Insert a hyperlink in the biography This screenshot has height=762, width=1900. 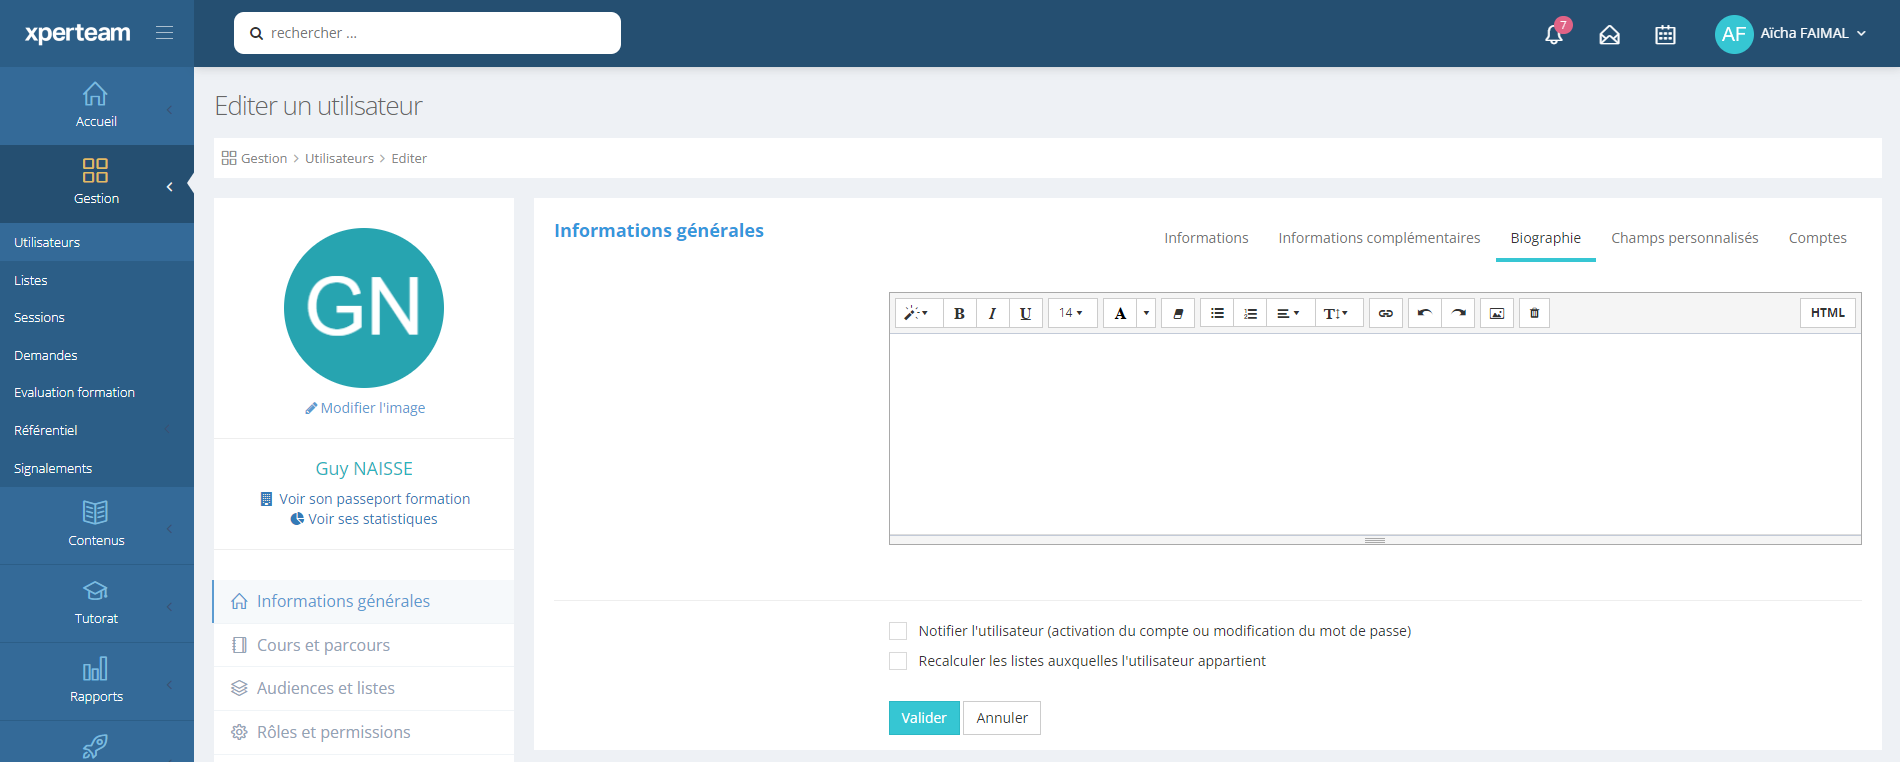pyautogui.click(x=1385, y=313)
